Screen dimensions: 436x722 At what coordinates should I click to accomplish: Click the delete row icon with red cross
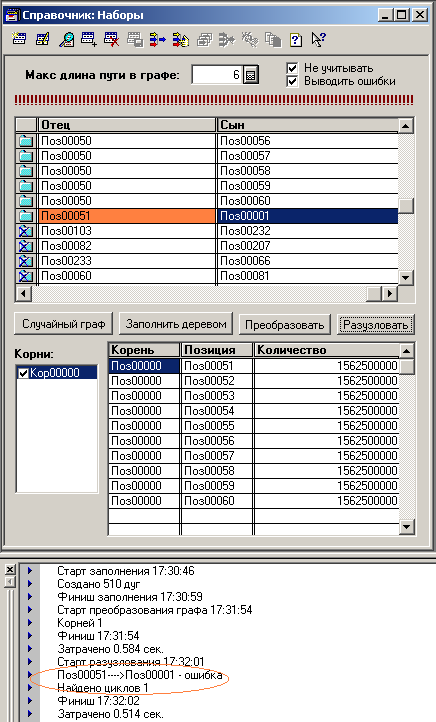tap(111, 40)
